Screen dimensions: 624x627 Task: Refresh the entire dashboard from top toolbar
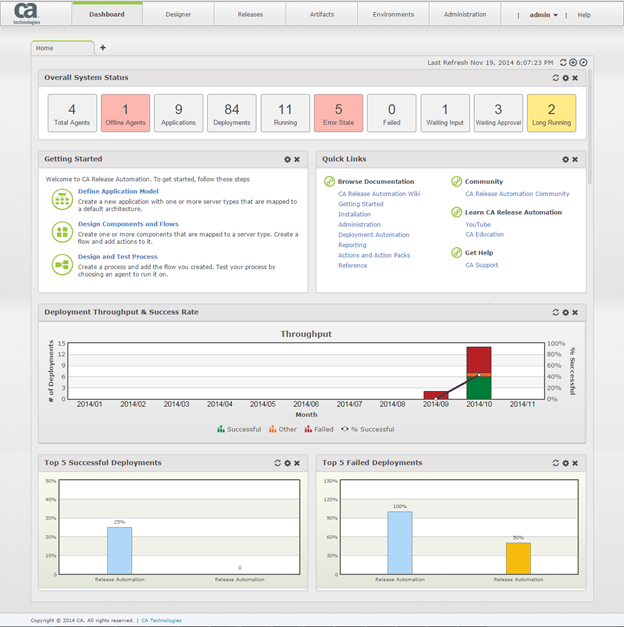tap(563, 62)
